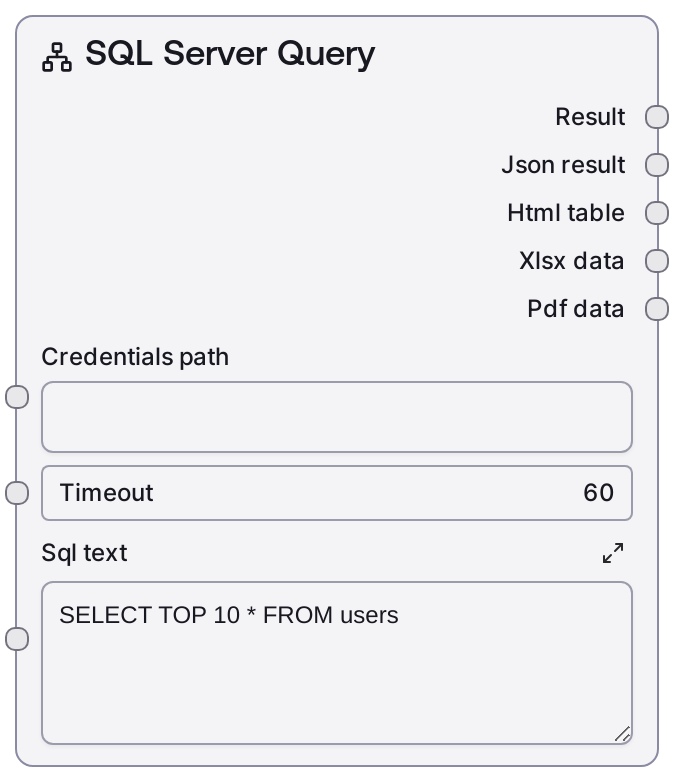Click the Timeout input port
This screenshot has height=782, width=674.
click(x=17, y=492)
